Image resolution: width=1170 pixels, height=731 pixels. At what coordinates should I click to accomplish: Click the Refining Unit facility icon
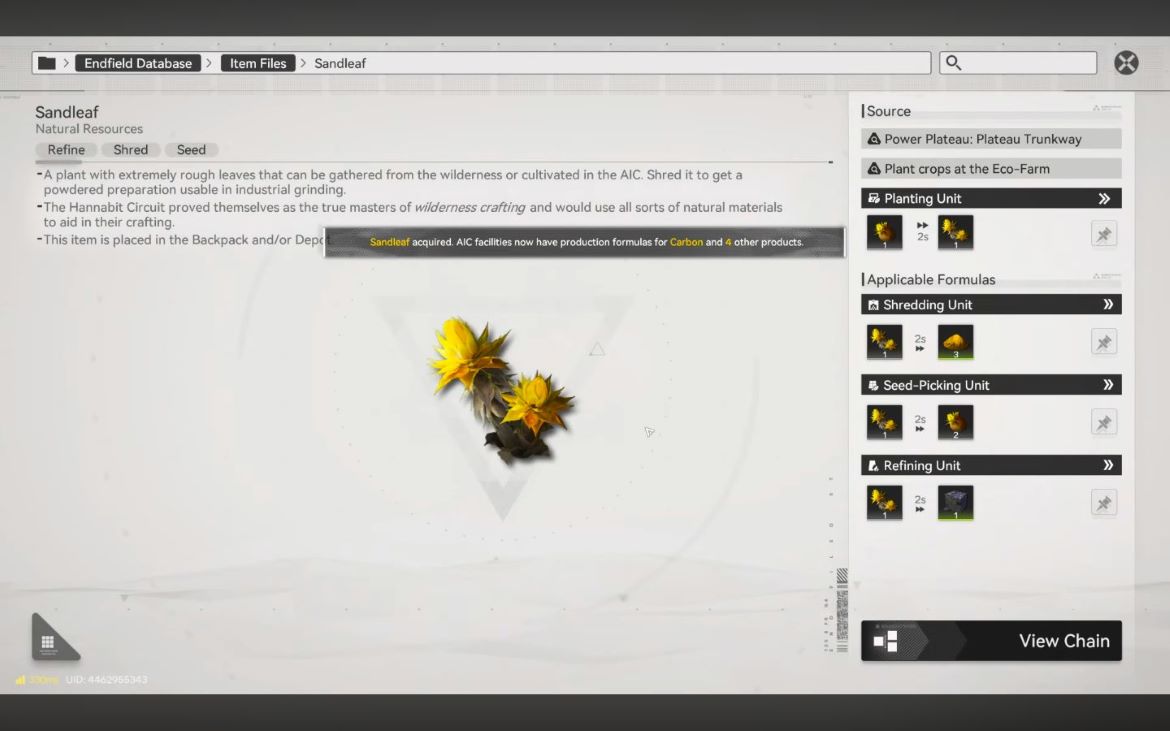tap(873, 466)
